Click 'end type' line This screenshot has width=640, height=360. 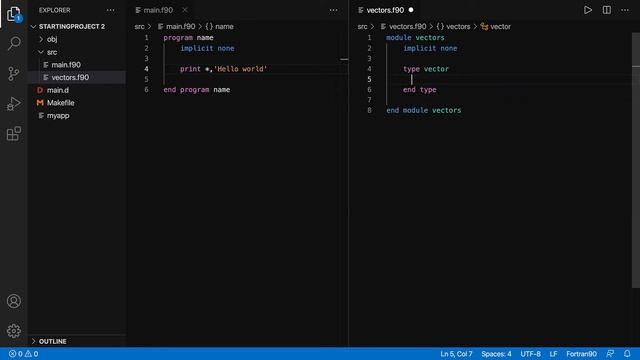coord(420,90)
